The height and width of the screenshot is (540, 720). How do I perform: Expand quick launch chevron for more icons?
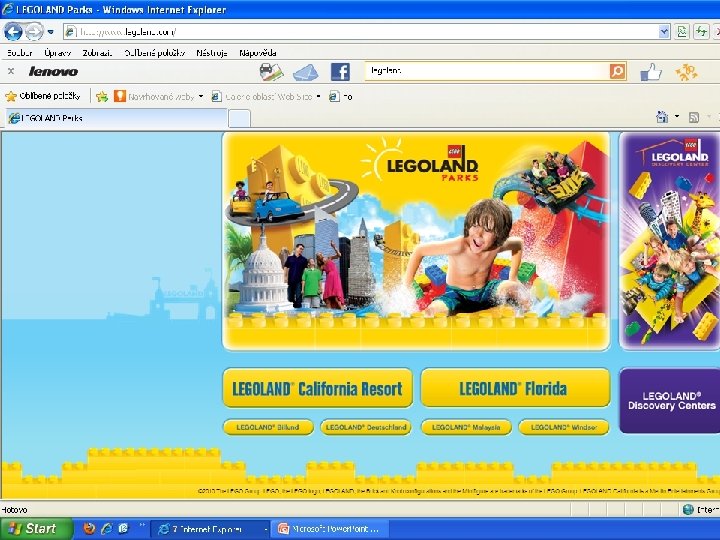tap(141, 525)
